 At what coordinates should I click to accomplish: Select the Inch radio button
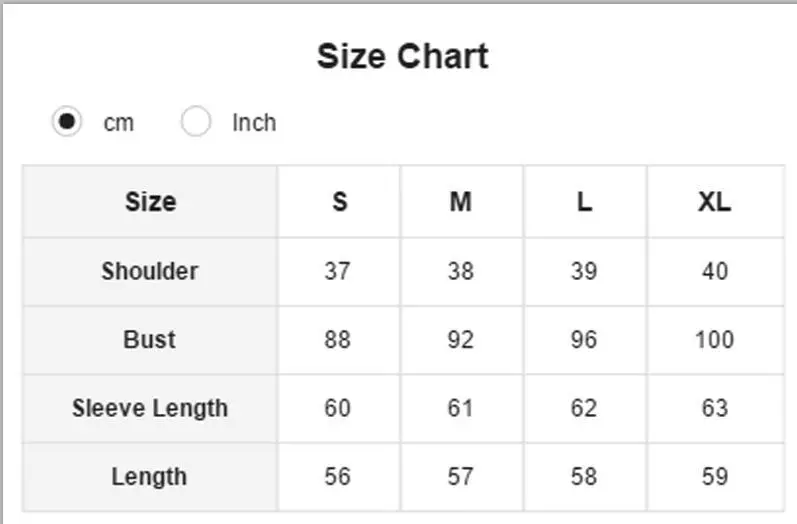coord(196,123)
